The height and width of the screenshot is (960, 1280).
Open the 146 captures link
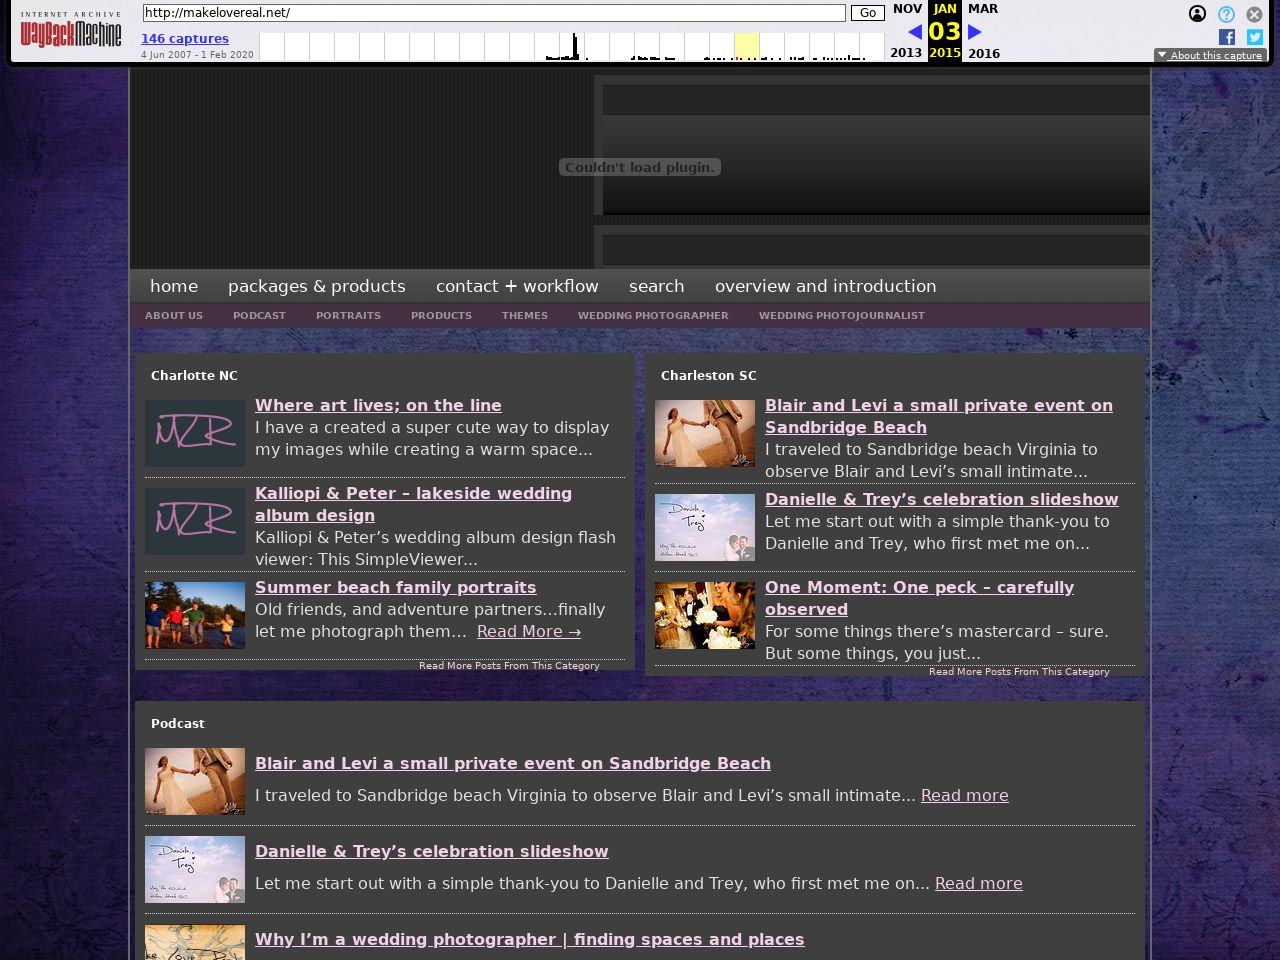(185, 39)
